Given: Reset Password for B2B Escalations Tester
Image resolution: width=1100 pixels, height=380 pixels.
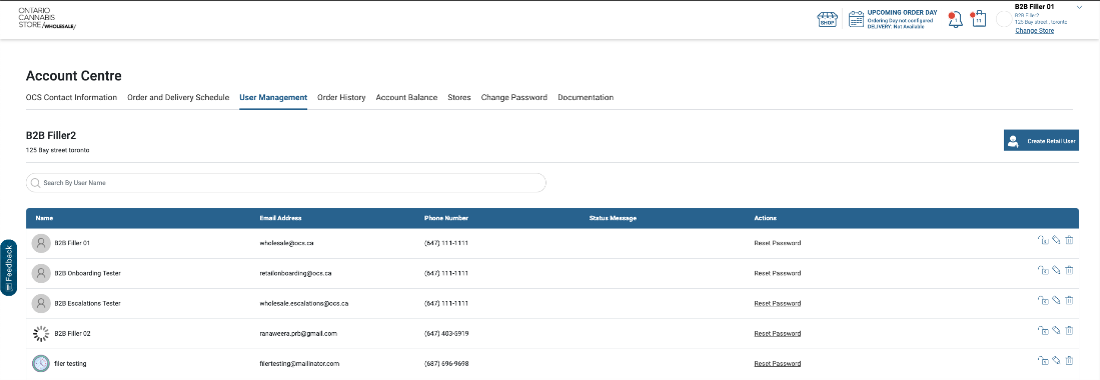Looking at the screenshot, I should (x=777, y=304).
